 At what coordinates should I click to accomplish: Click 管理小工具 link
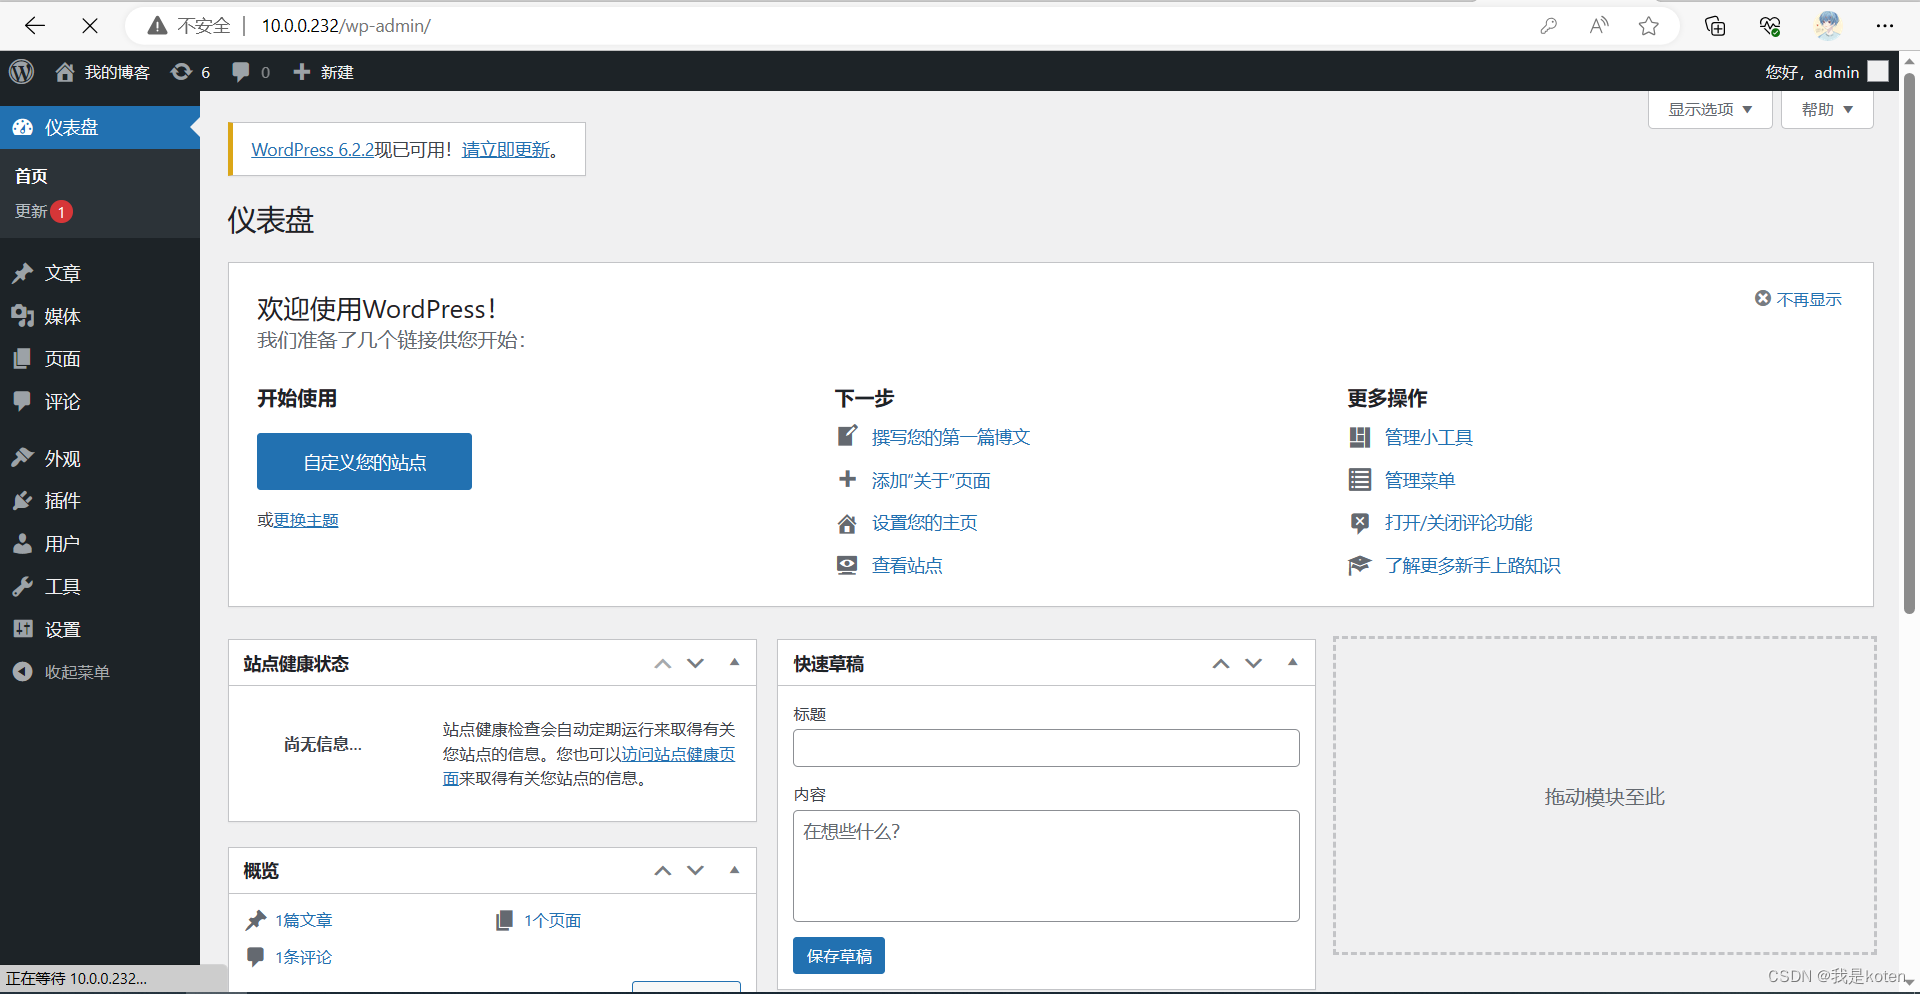[1429, 437]
